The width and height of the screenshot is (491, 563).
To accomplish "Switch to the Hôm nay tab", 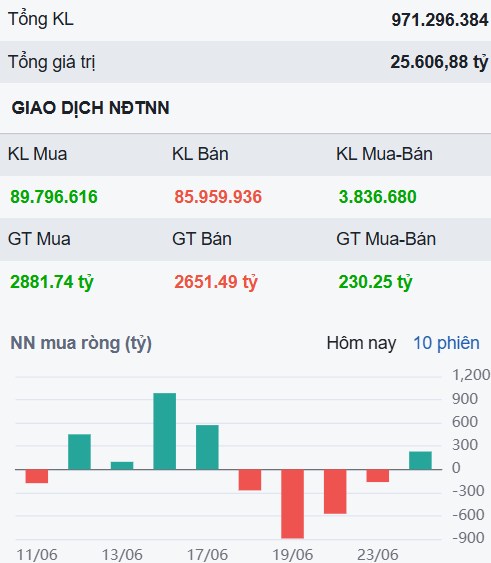I will (x=361, y=343).
